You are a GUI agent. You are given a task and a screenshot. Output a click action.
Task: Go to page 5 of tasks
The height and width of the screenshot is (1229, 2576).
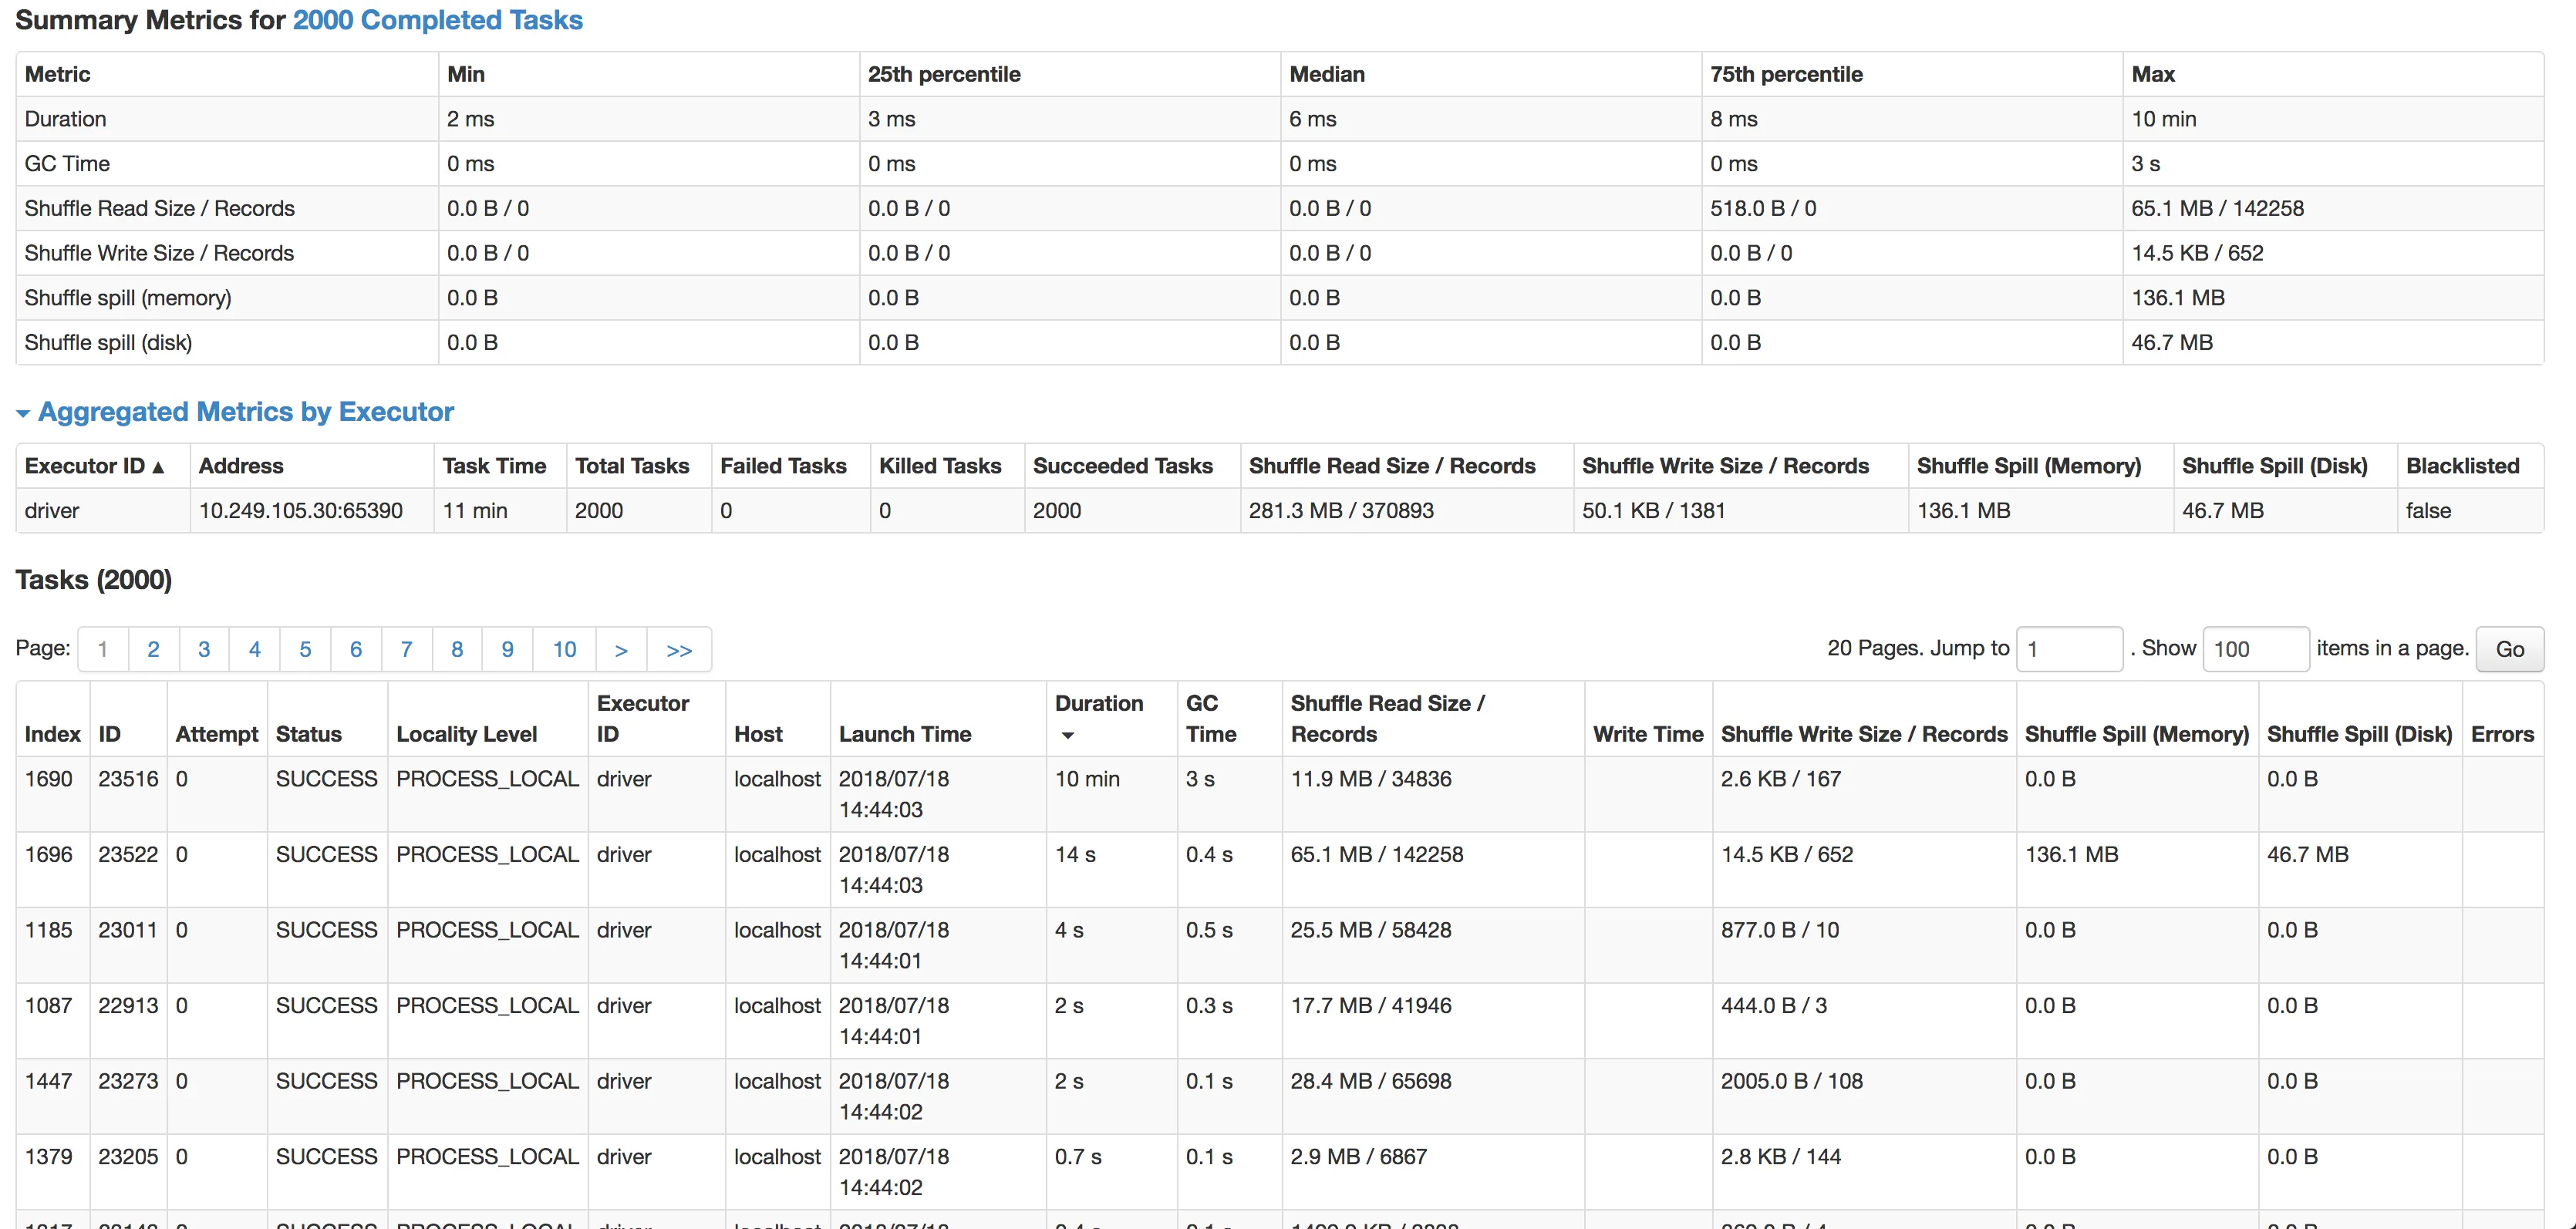click(305, 649)
